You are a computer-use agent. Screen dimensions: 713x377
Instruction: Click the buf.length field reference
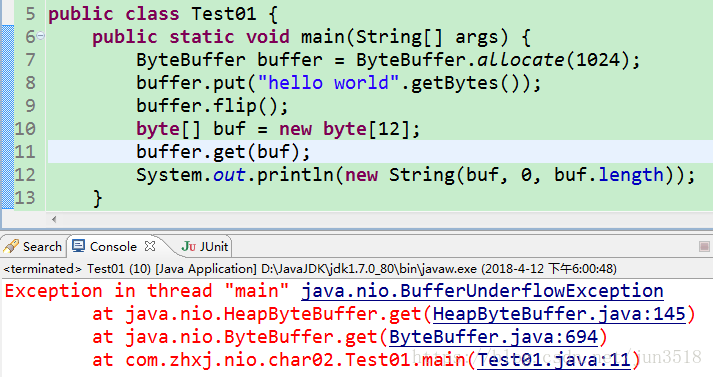click(609, 175)
